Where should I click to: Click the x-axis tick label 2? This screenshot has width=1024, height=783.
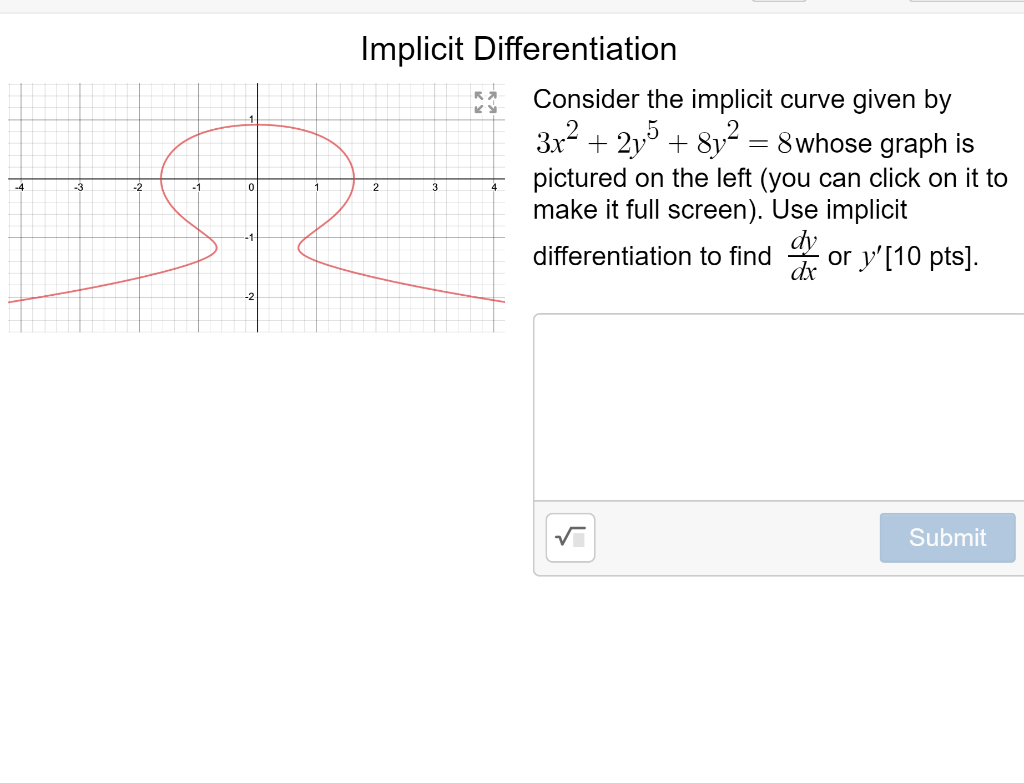(376, 187)
